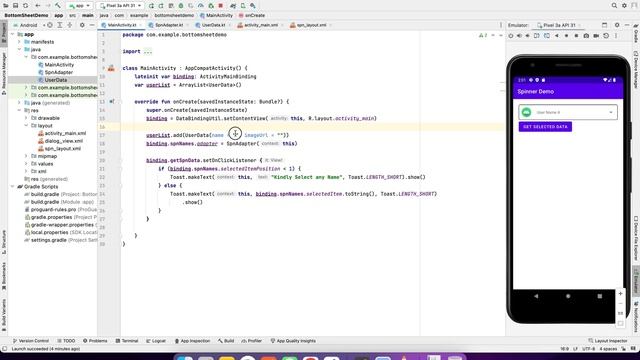The image size is (640, 360).
Task: Tap the Android recents square on the phone
Action: 600,296
